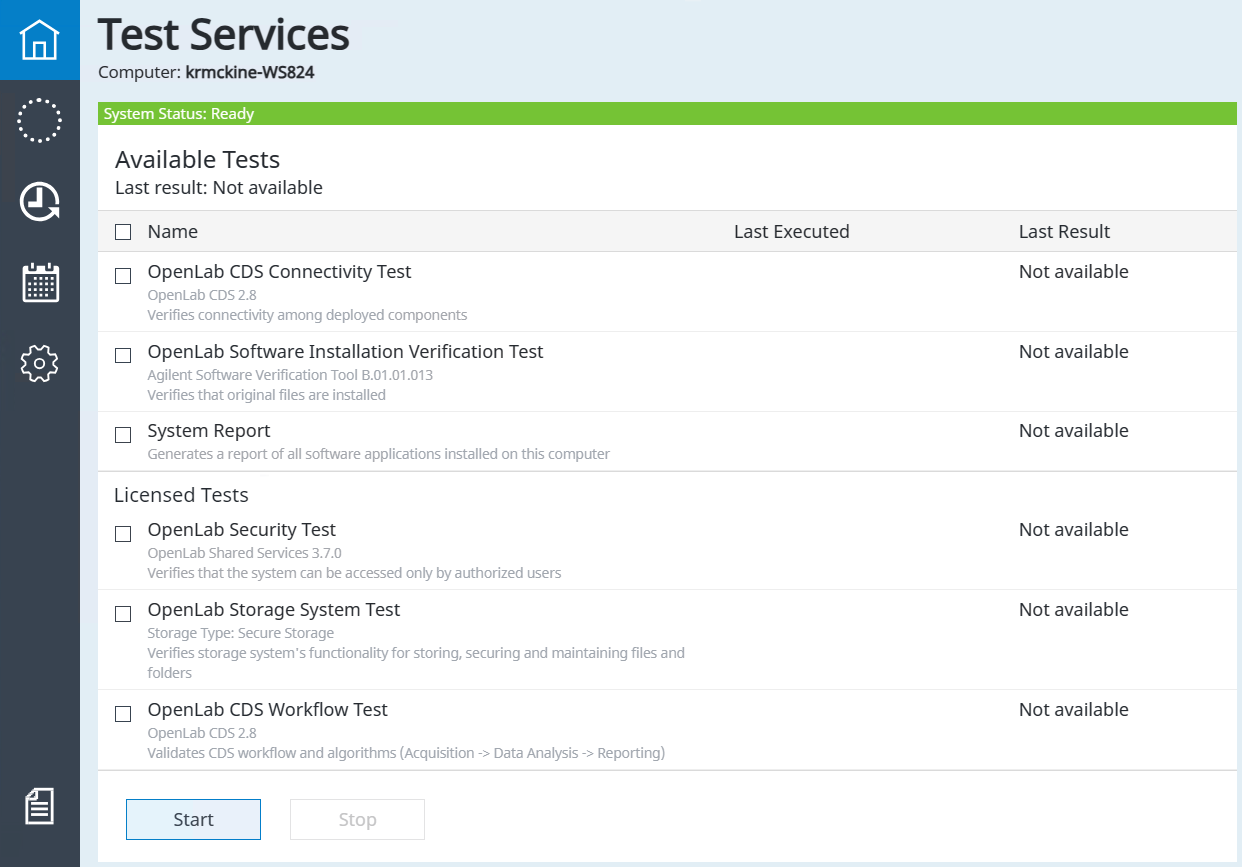Click the Last Result column header

[1064, 232]
